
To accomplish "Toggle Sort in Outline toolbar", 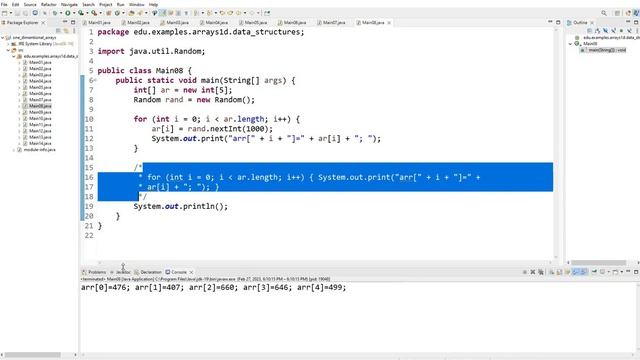I will tap(598, 31).
